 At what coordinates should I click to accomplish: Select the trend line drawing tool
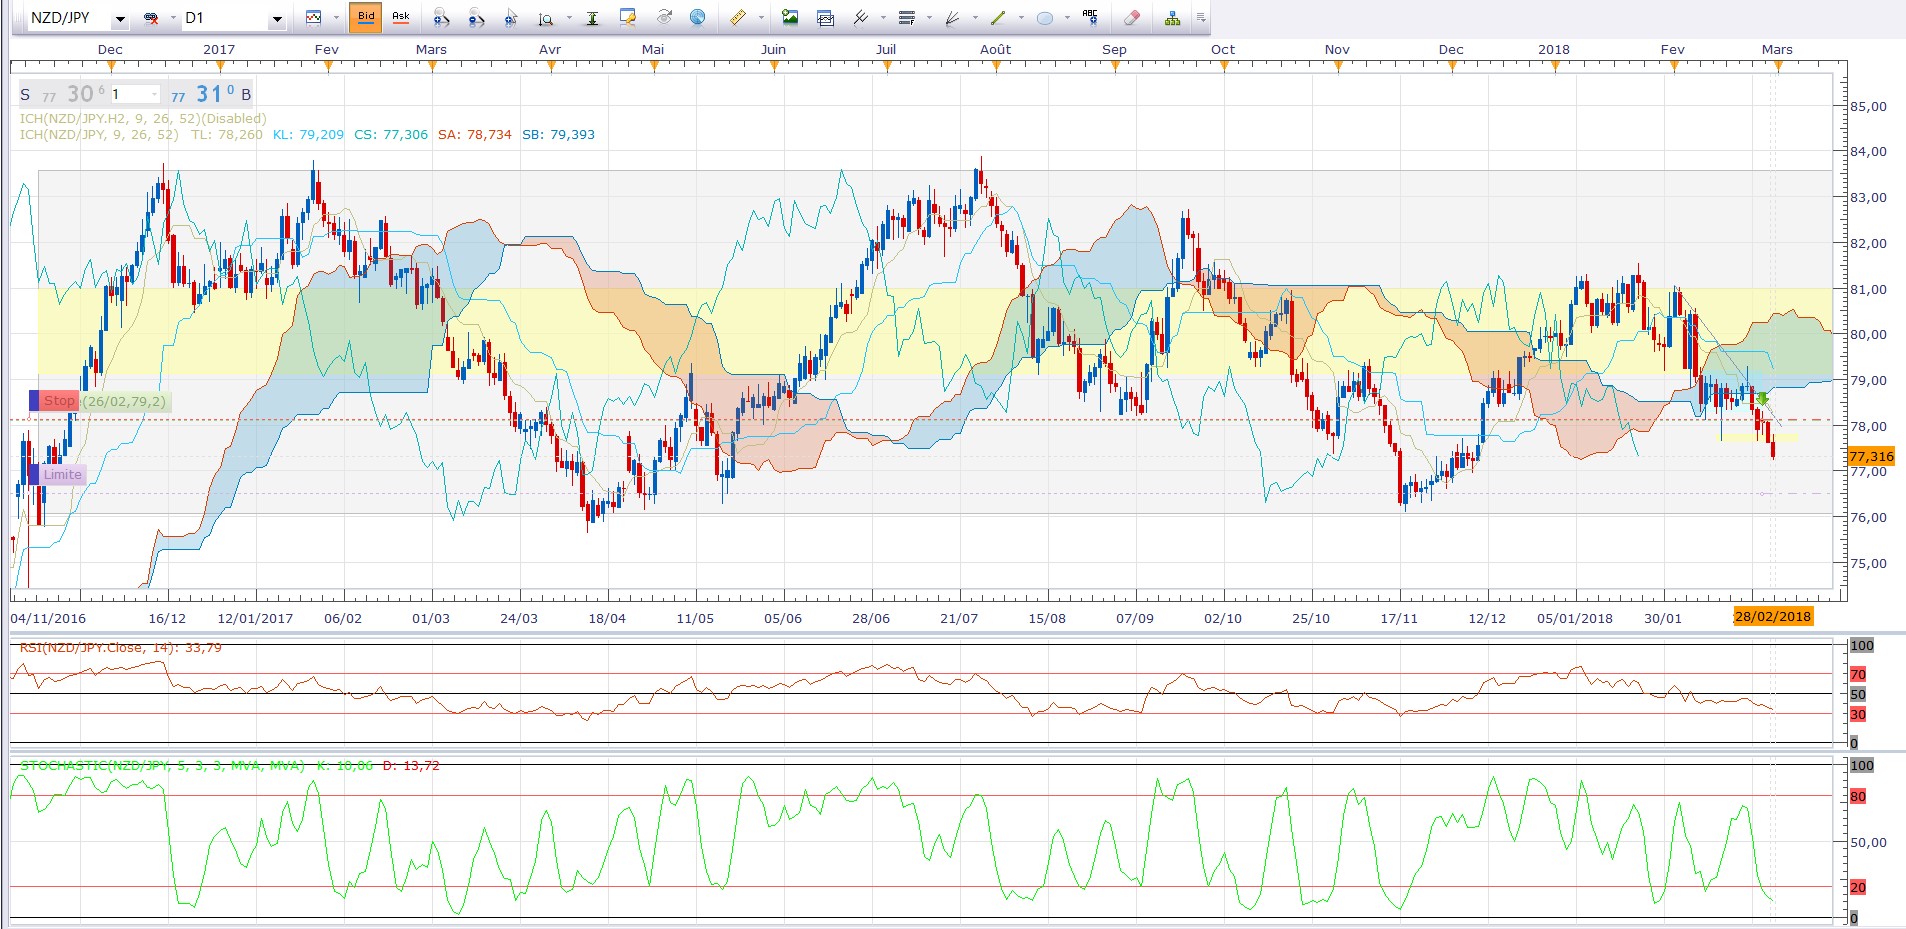tap(998, 18)
